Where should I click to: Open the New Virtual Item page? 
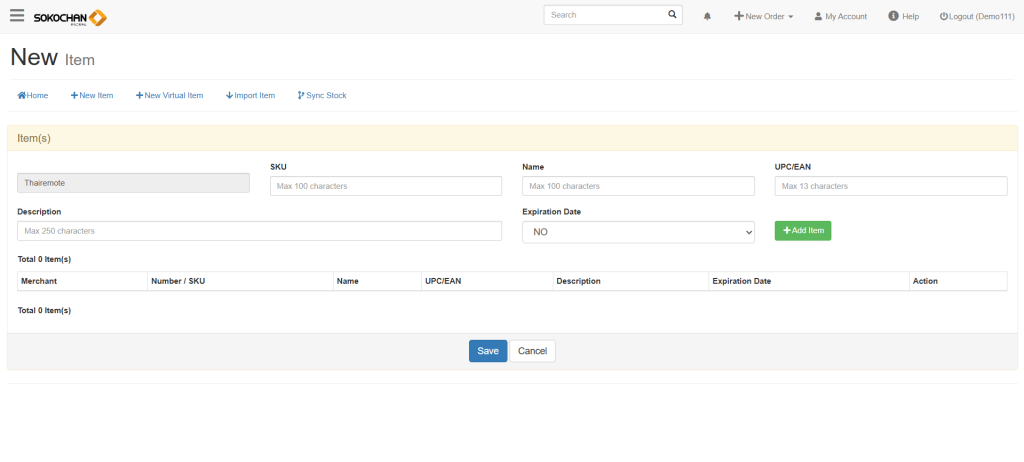(x=169, y=96)
